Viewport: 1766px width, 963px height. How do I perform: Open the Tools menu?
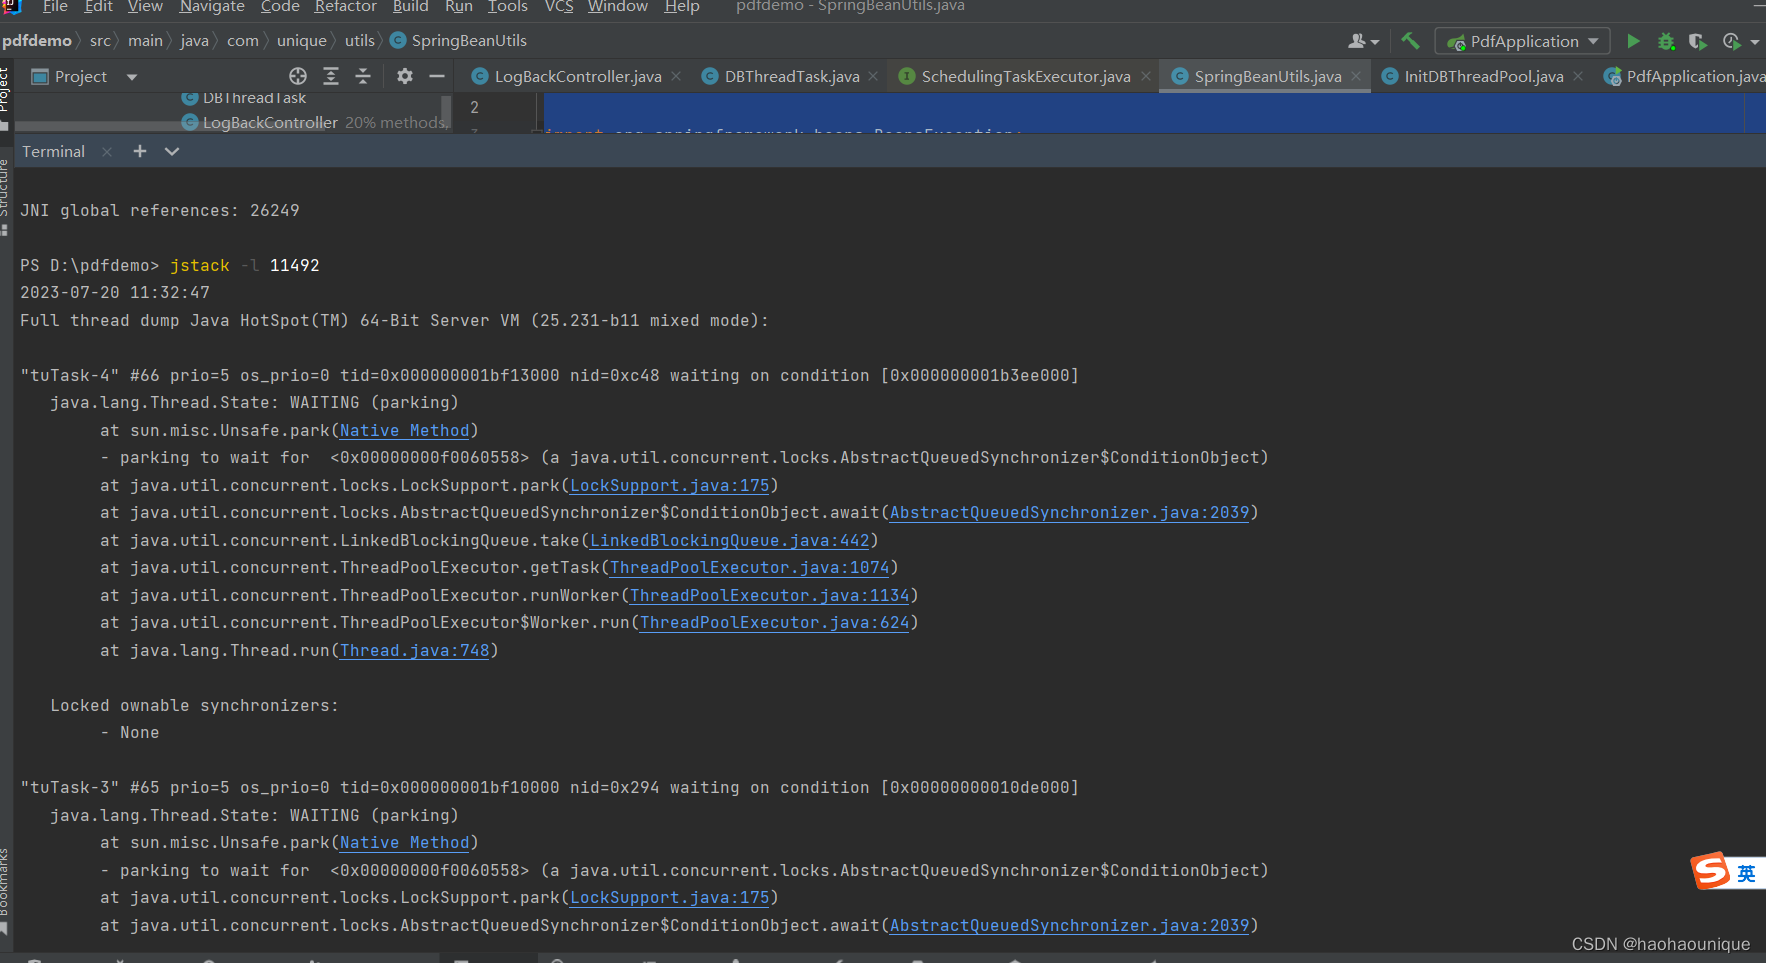click(x=508, y=7)
